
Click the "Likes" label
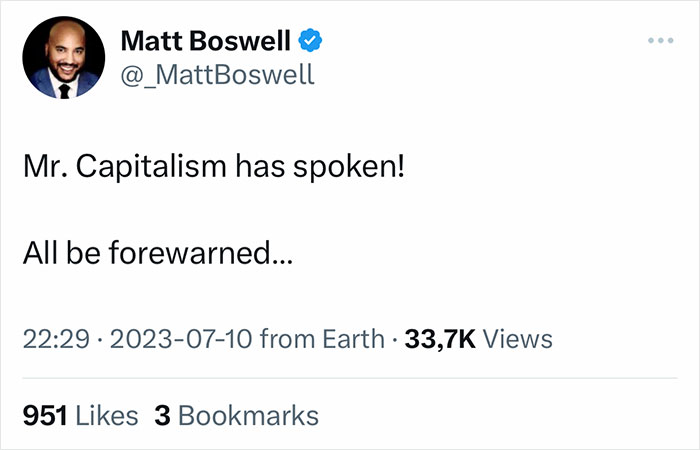(108, 415)
